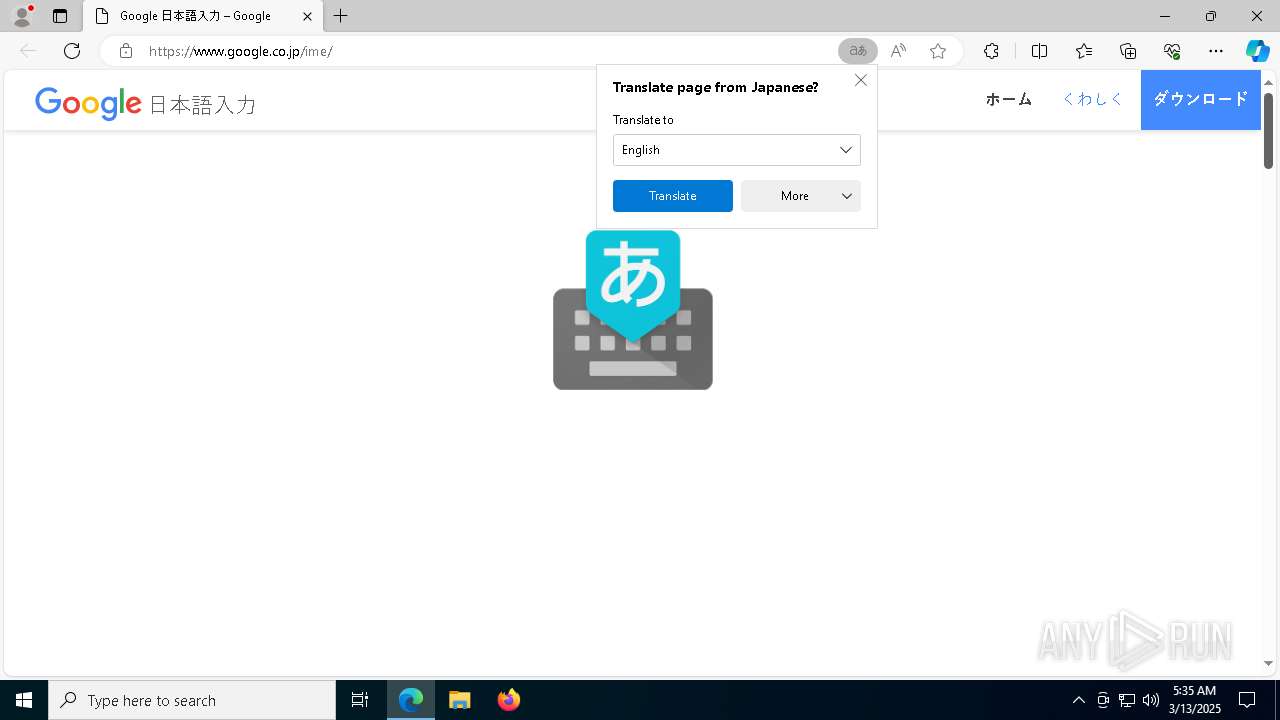Click the vertical scrollbar thumb
The width and height of the screenshot is (1280, 720).
click(1268, 131)
